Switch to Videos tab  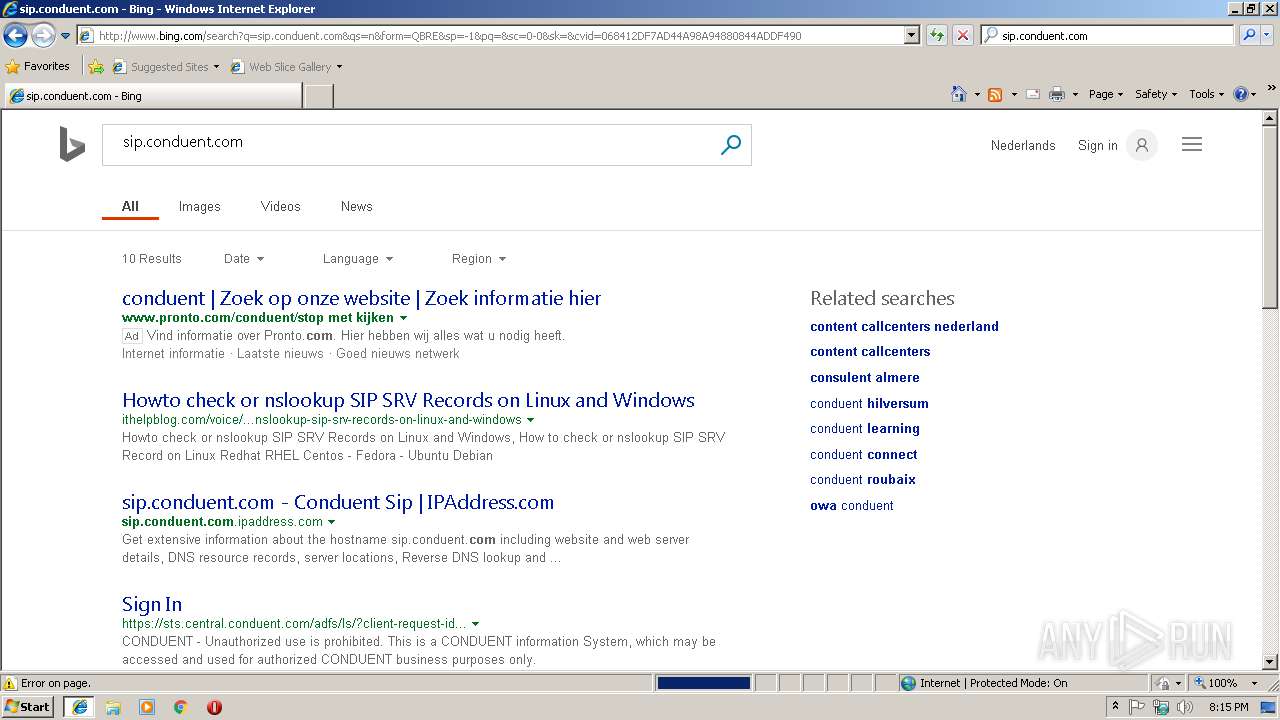(280, 206)
